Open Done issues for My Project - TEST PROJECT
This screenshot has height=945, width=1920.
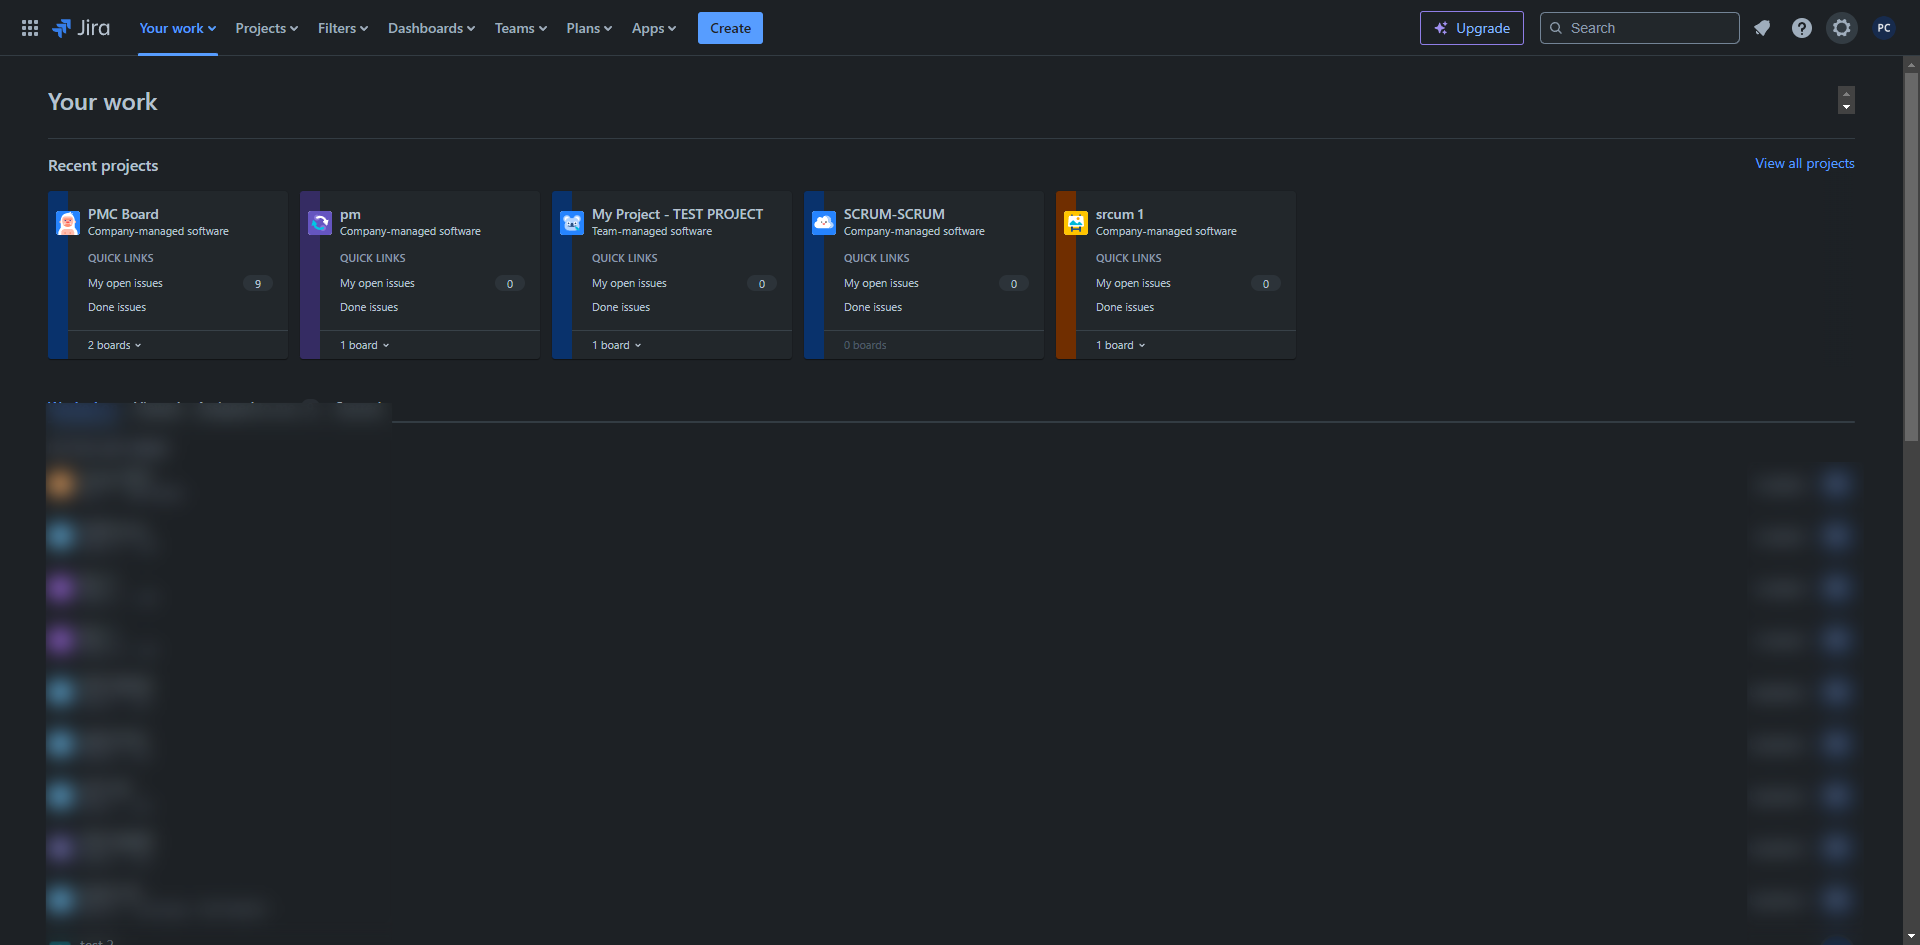point(621,308)
